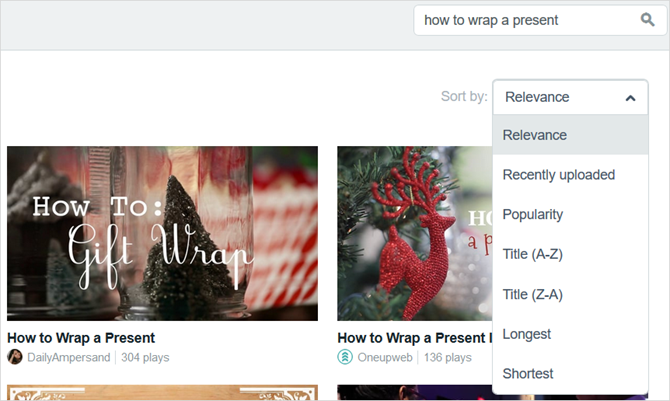Collapse the Sort by dropdown chevron
670x401 pixels.
630,98
